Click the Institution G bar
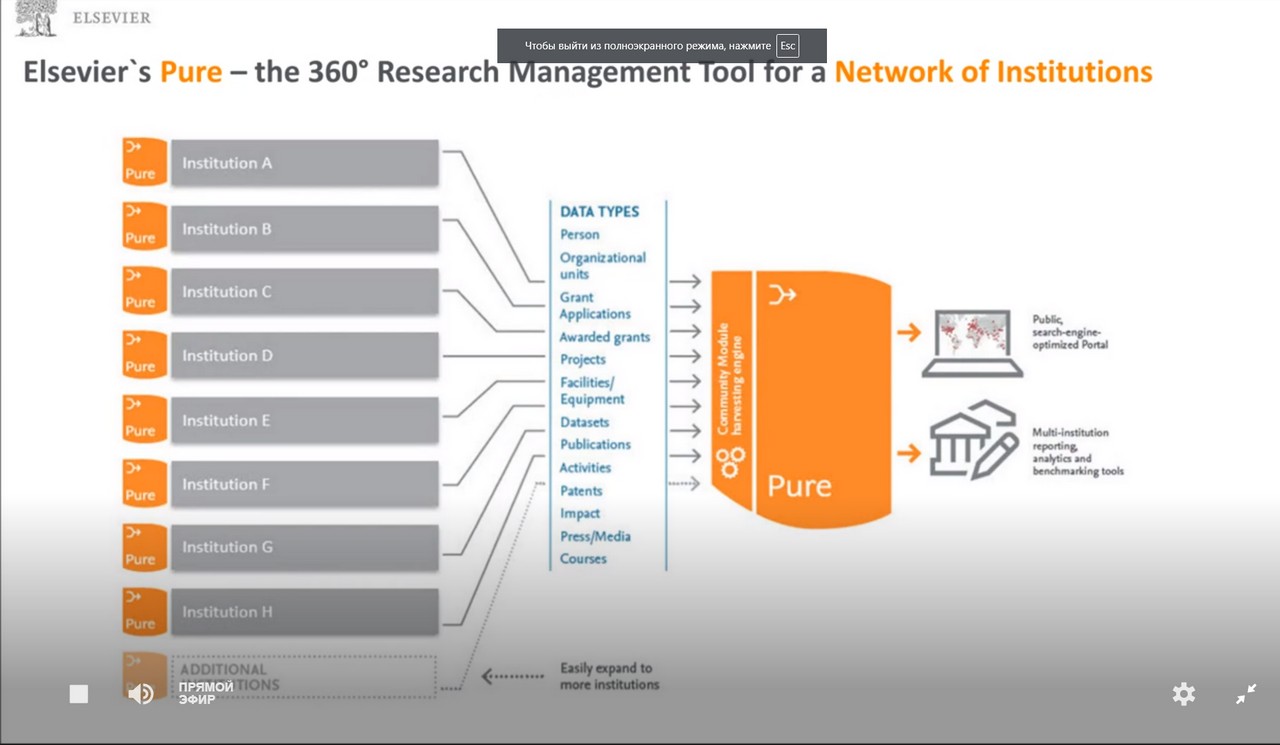Viewport: 1280px width, 745px height. click(305, 548)
